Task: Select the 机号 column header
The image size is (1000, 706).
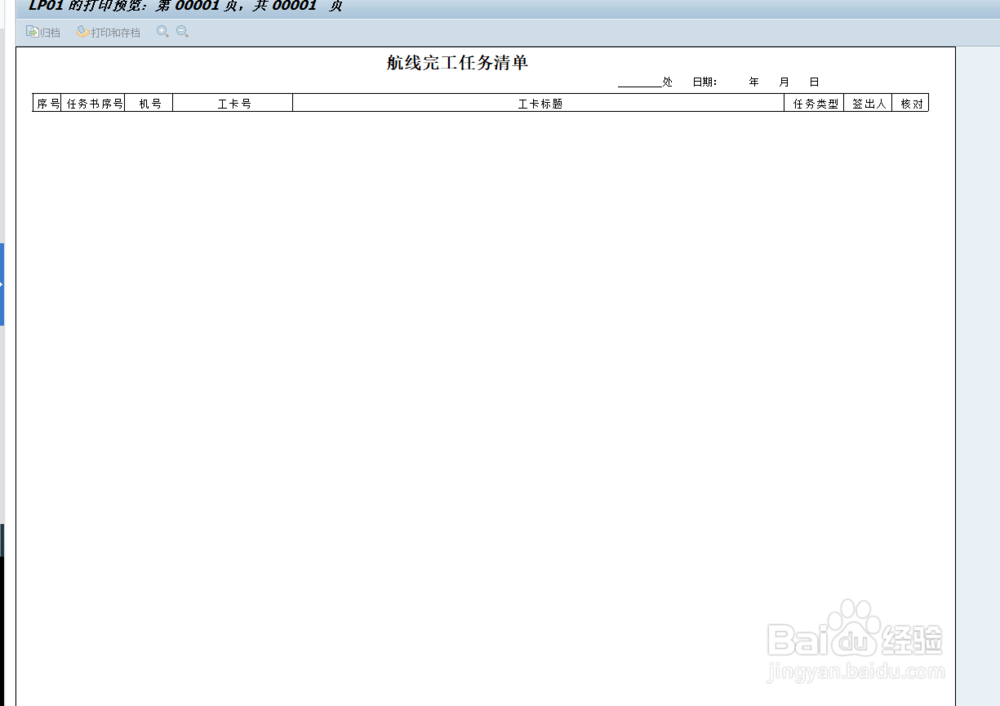Action: pos(149,102)
